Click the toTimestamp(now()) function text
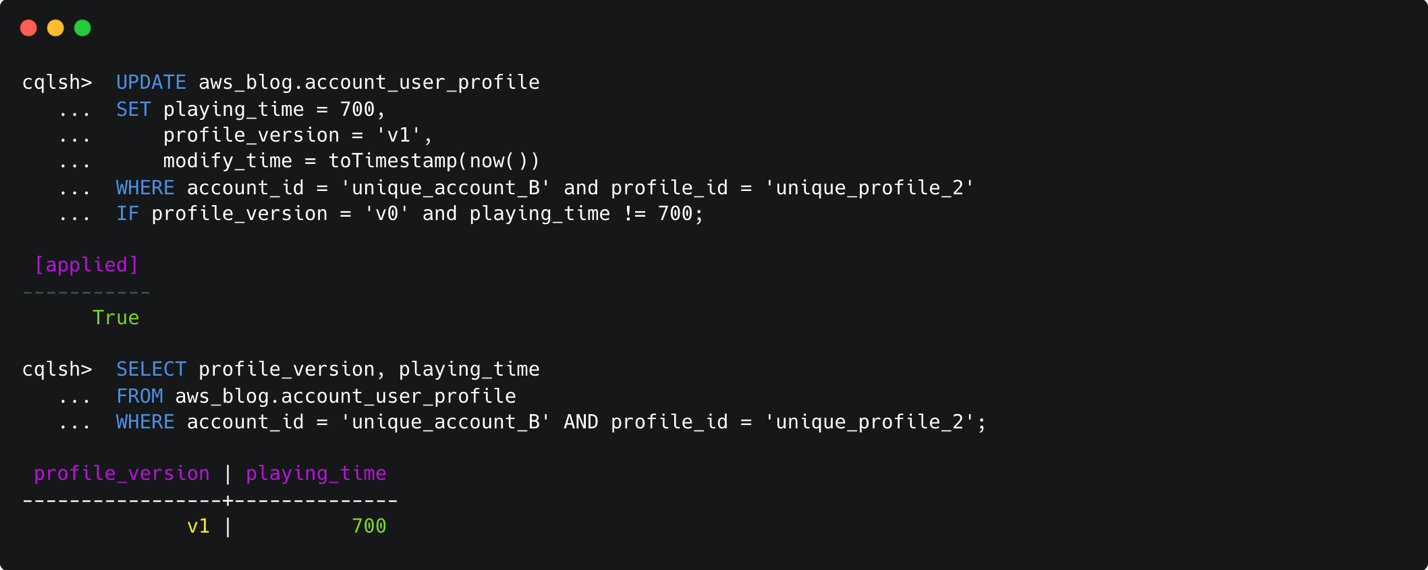The width and height of the screenshot is (1428, 570). (434, 161)
